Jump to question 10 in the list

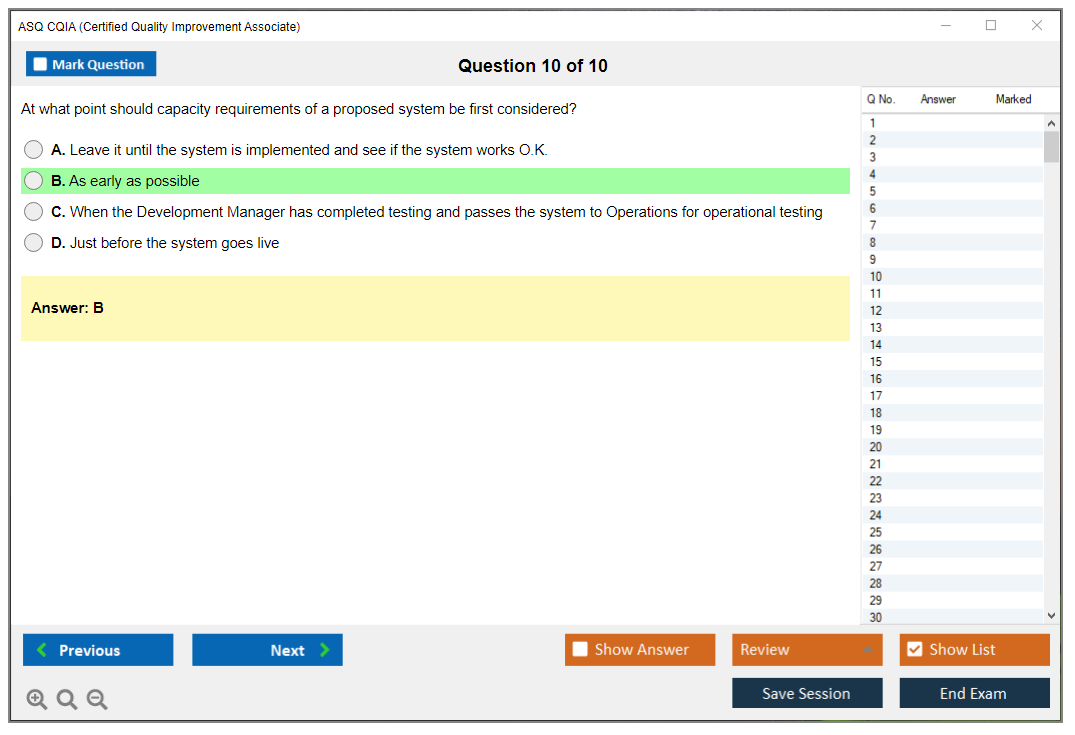click(x=876, y=276)
